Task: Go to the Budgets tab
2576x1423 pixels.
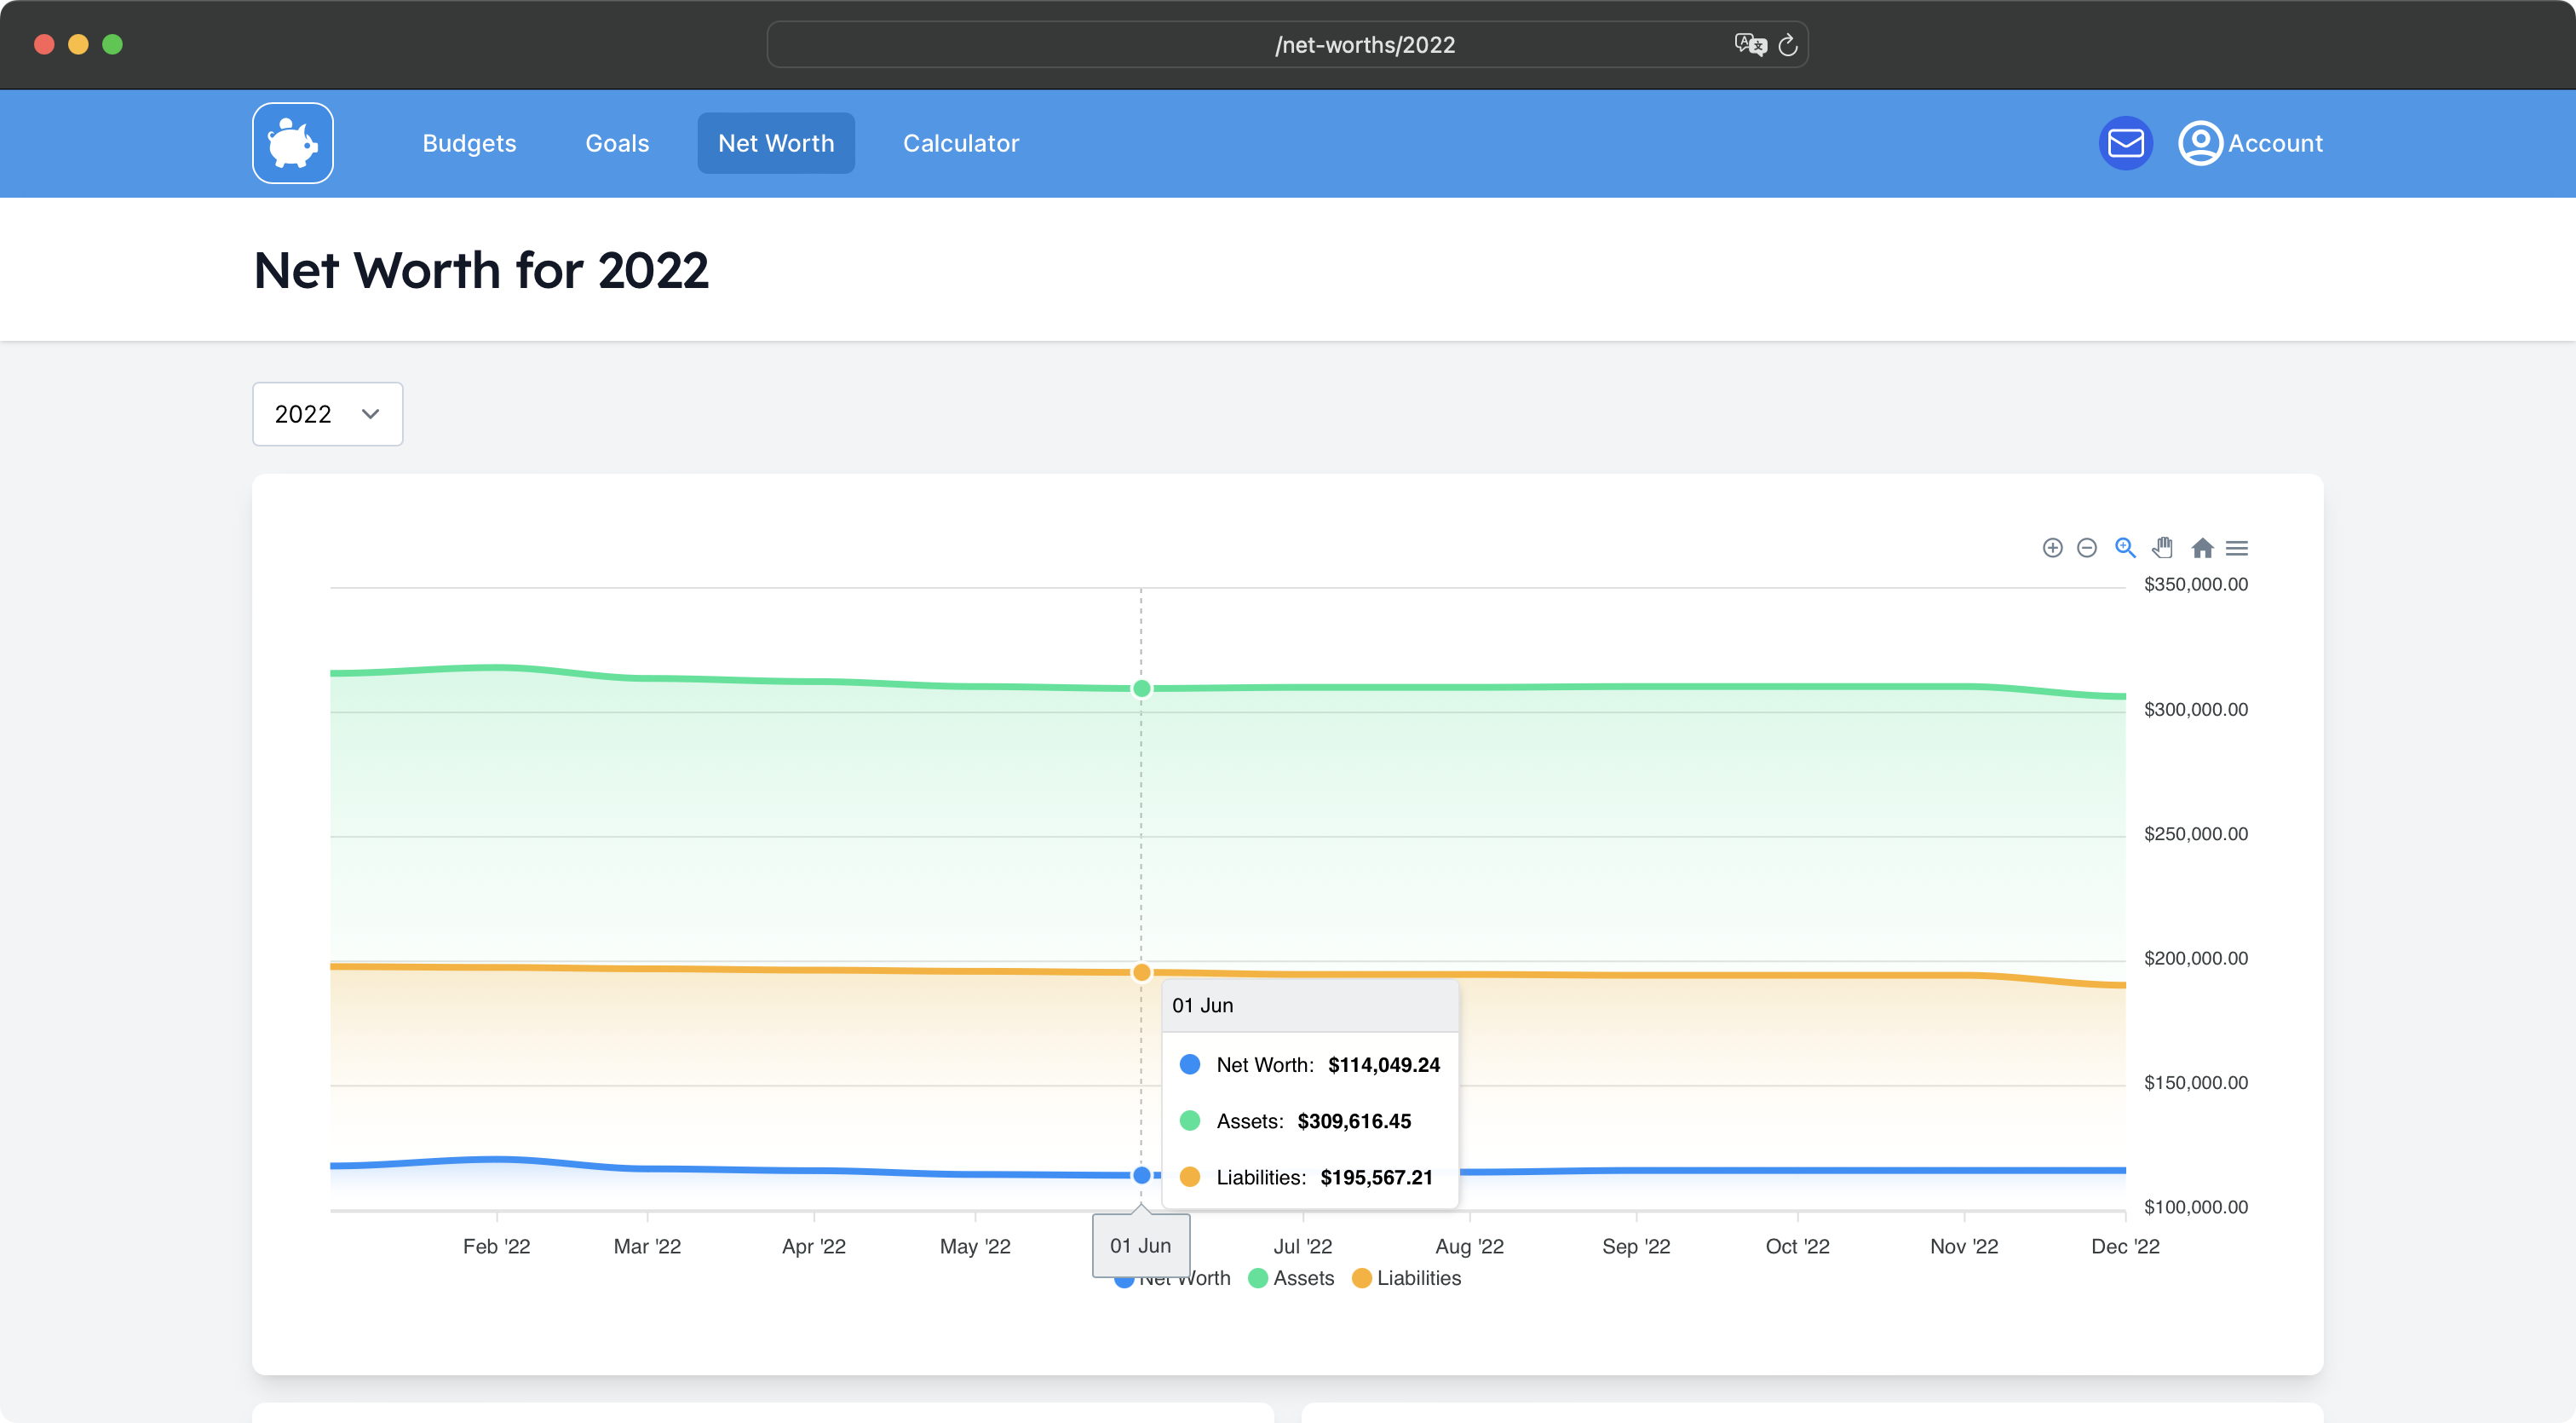Action: pyautogui.click(x=469, y=143)
